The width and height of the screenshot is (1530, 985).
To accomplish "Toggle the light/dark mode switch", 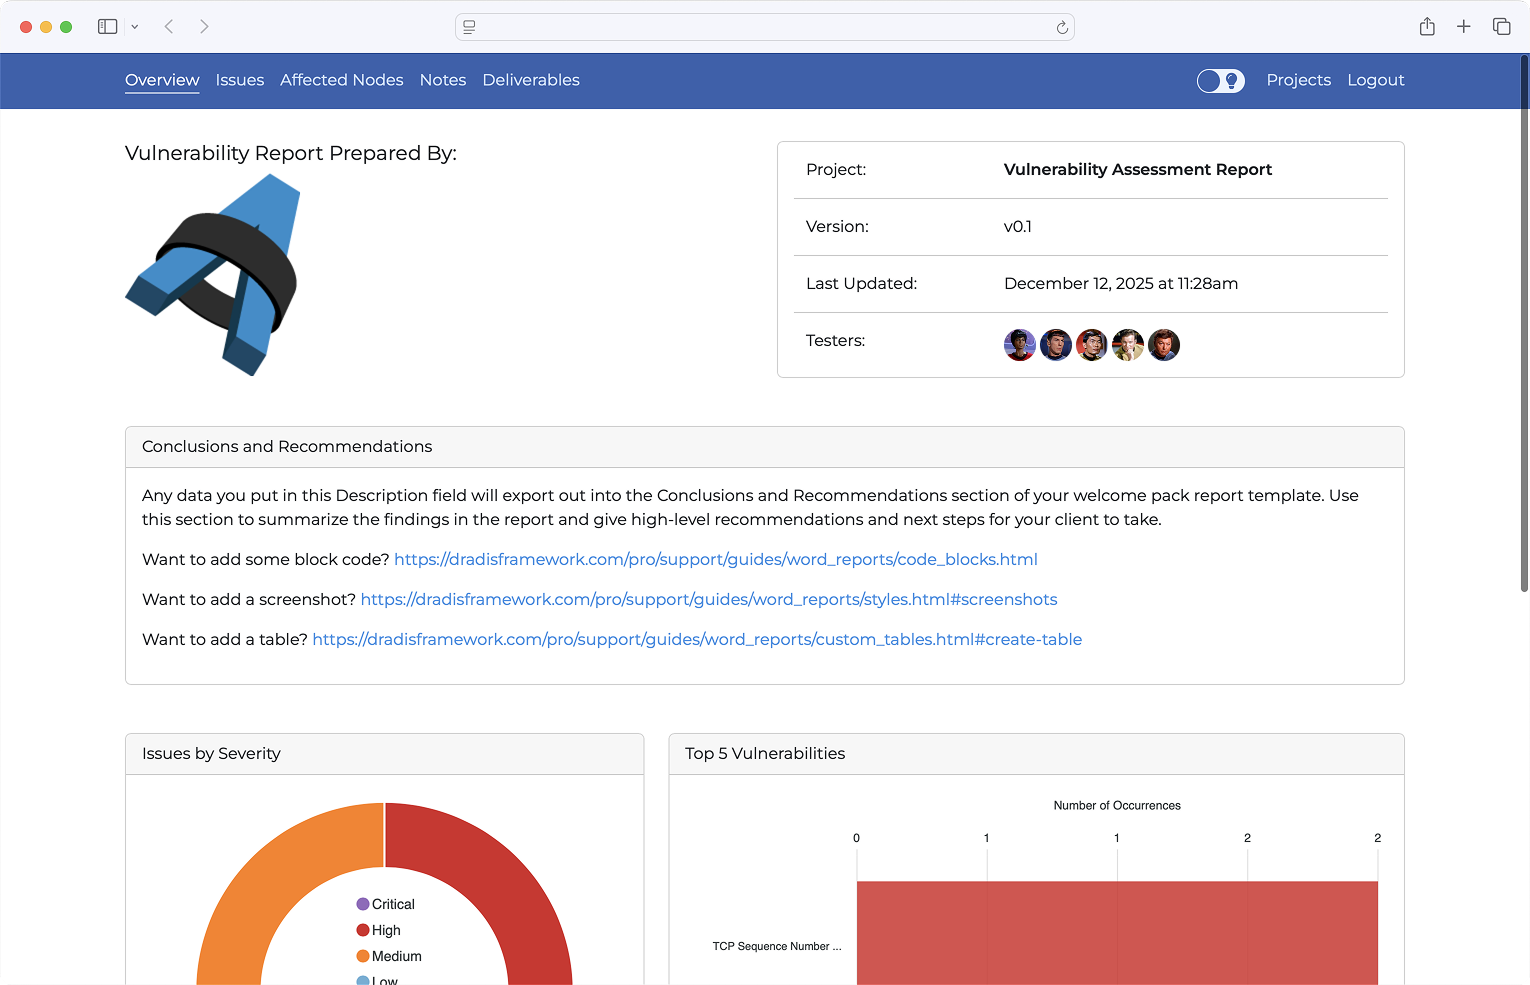I will [1221, 81].
